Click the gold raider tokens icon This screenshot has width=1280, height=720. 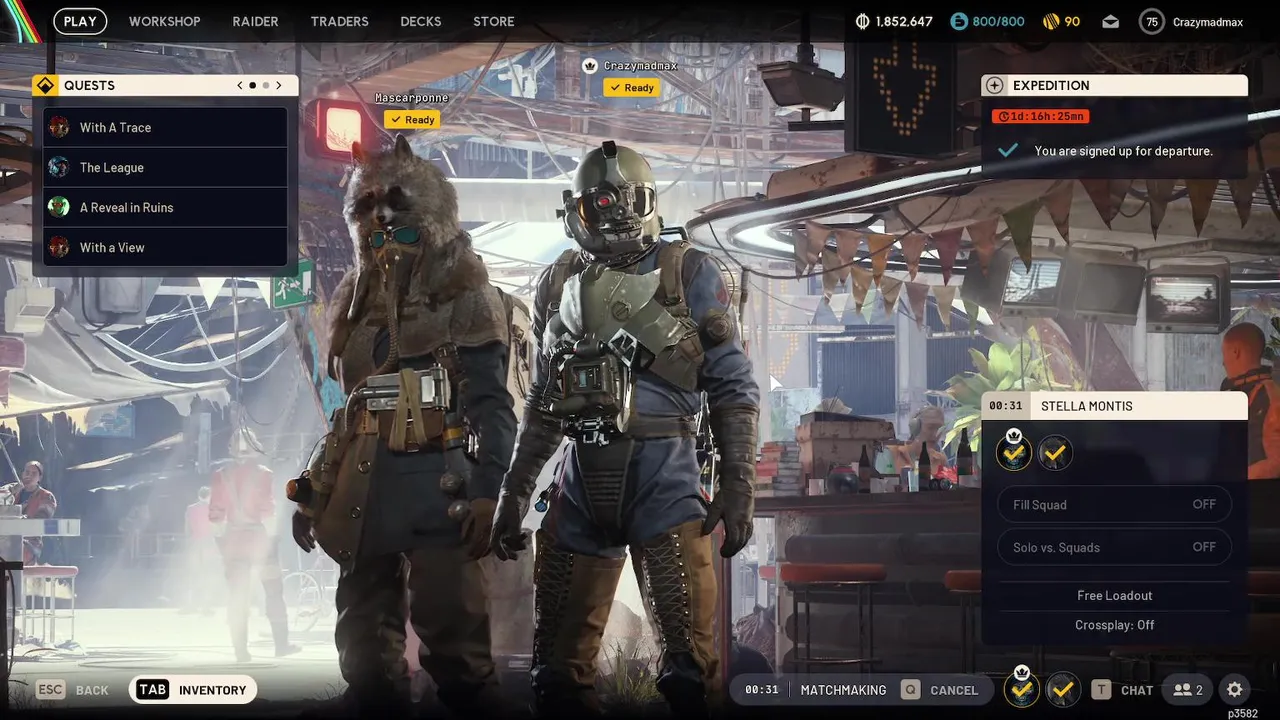click(1050, 21)
